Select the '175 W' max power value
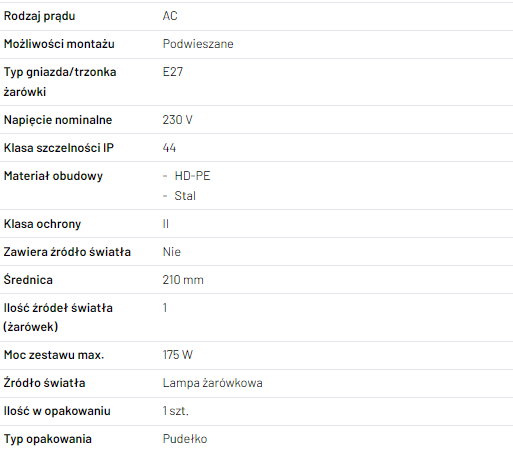This screenshot has width=513, height=458. [178, 355]
